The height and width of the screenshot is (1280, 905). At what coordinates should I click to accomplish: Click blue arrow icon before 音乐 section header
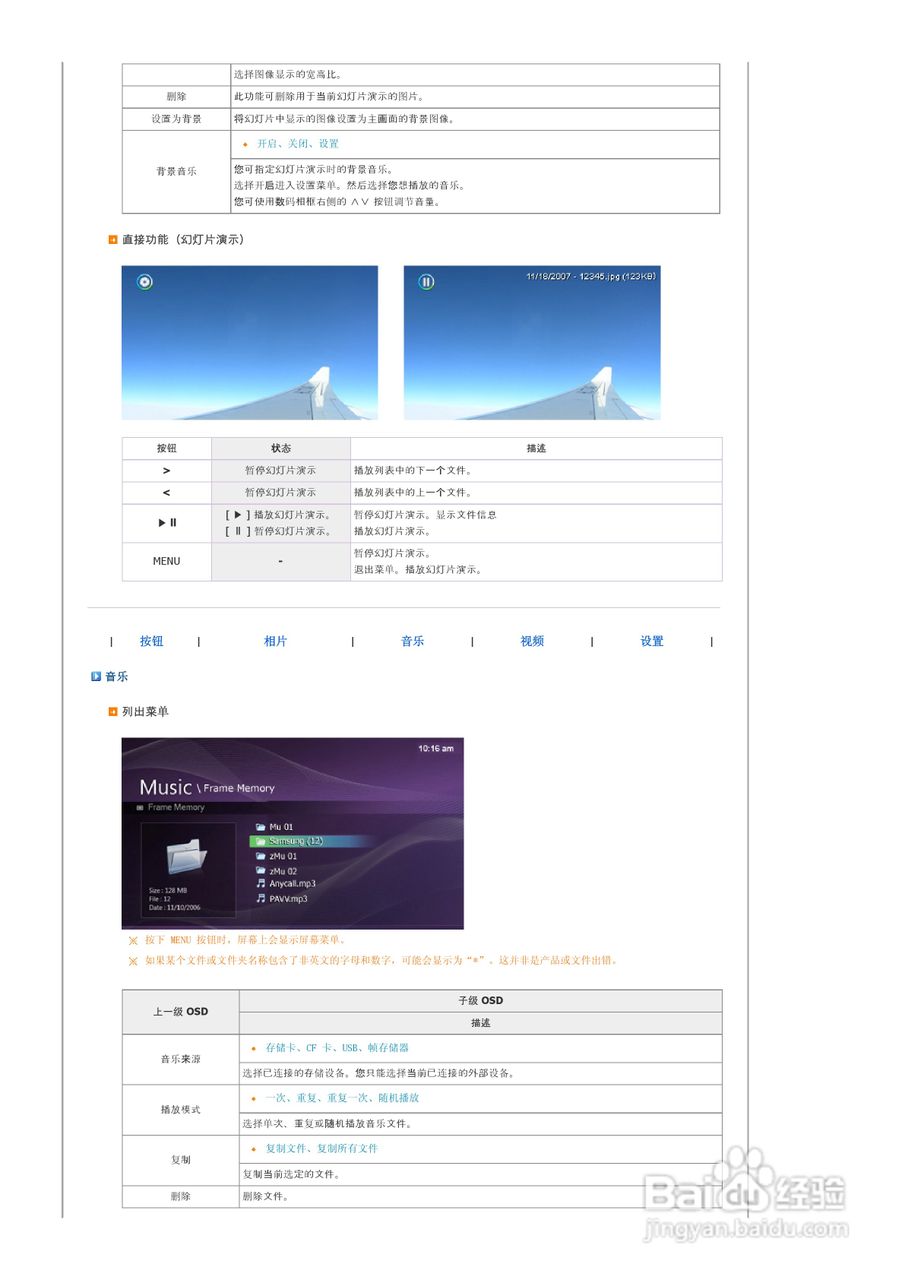click(95, 677)
